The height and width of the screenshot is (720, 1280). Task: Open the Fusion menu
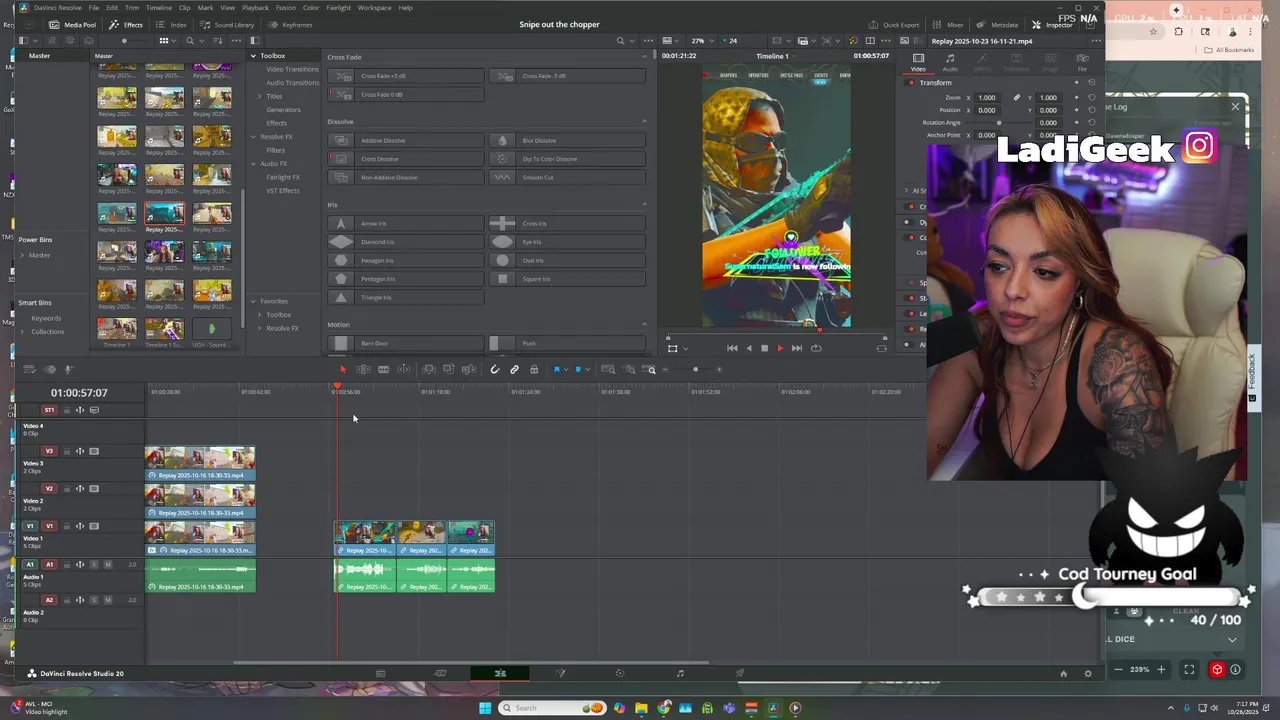(x=286, y=7)
